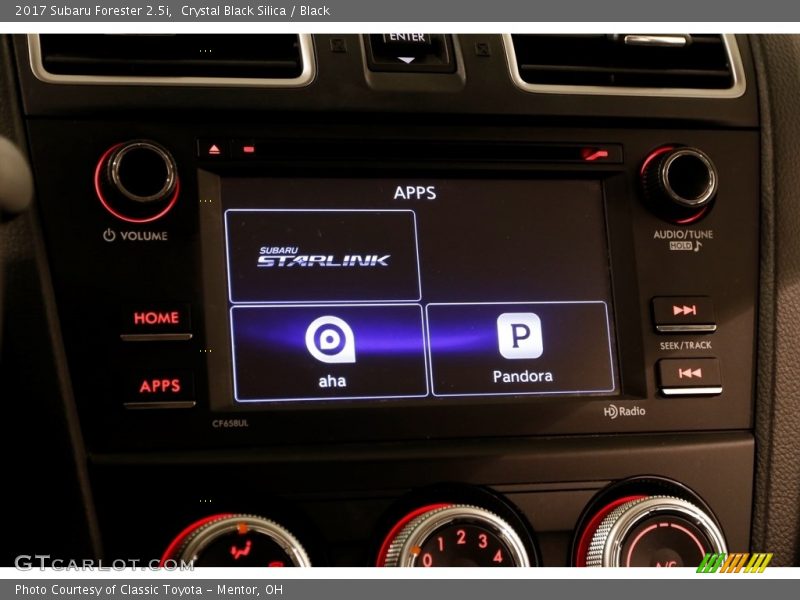This screenshot has width=800, height=600.
Task: Select the A/C temperature dial
Action: pos(652,532)
